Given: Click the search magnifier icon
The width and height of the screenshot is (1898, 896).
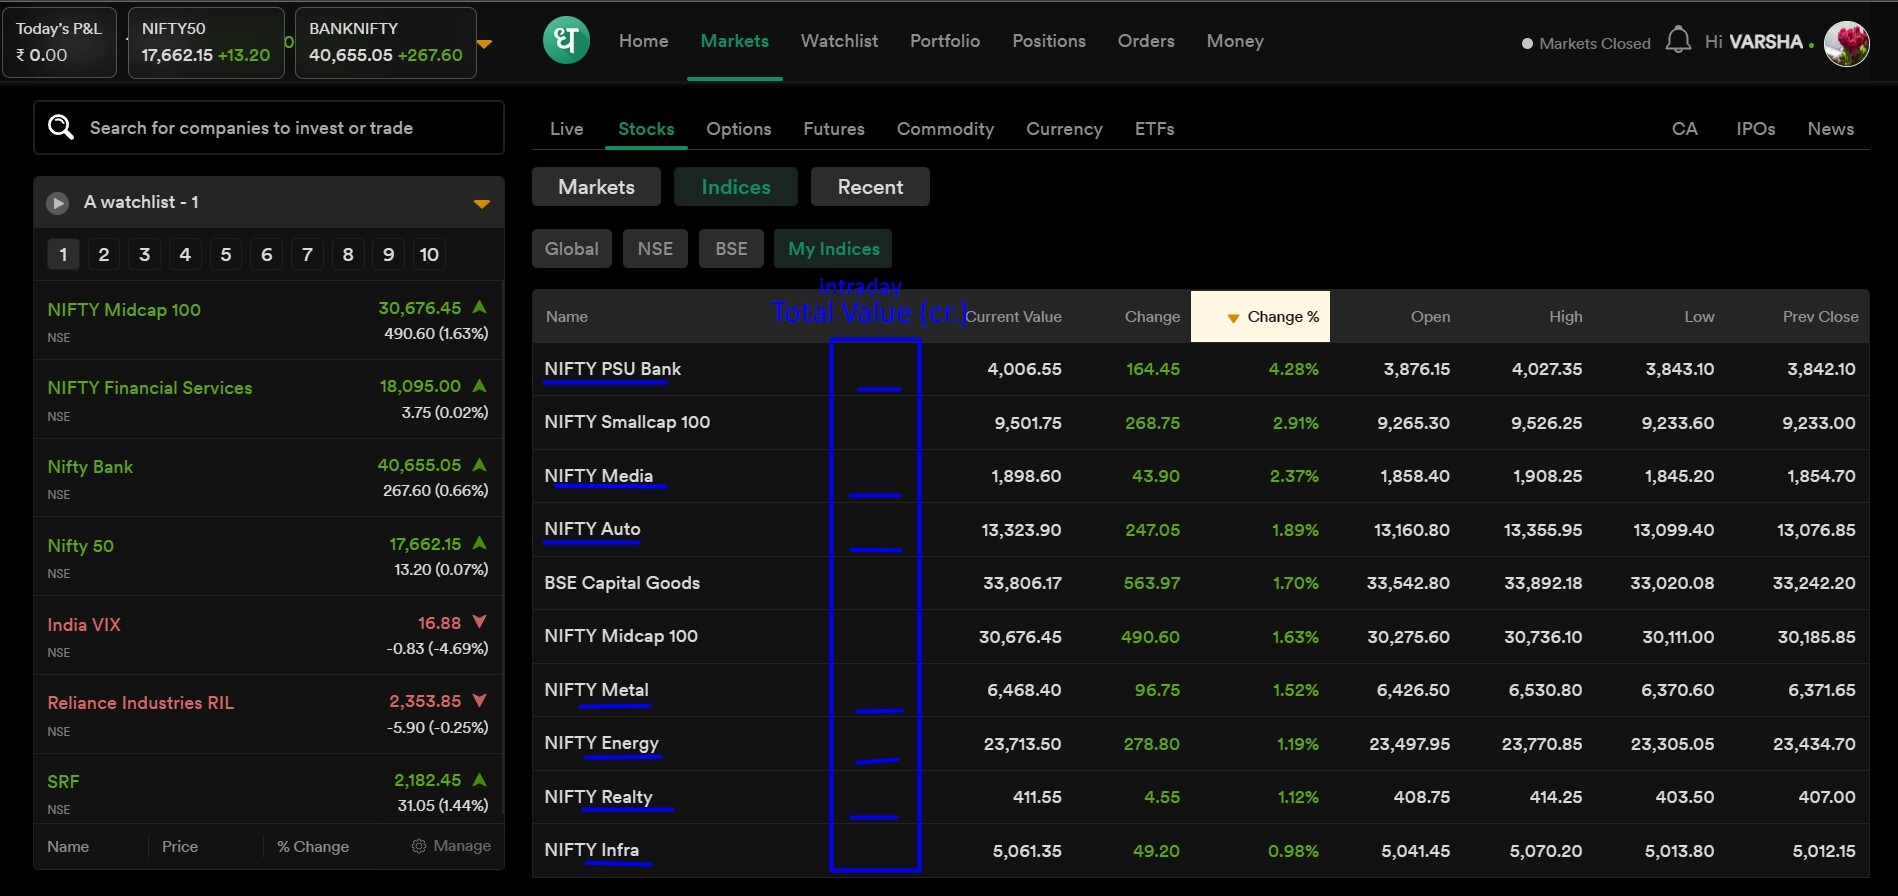Looking at the screenshot, I should pos(61,127).
